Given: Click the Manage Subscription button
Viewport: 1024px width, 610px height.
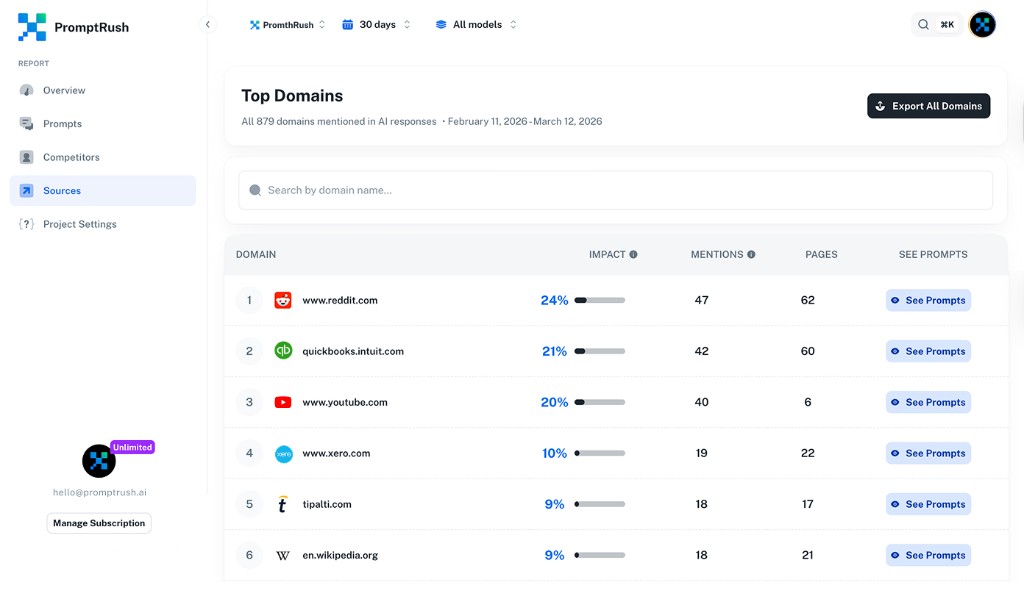Looking at the screenshot, I should tap(99, 523).
